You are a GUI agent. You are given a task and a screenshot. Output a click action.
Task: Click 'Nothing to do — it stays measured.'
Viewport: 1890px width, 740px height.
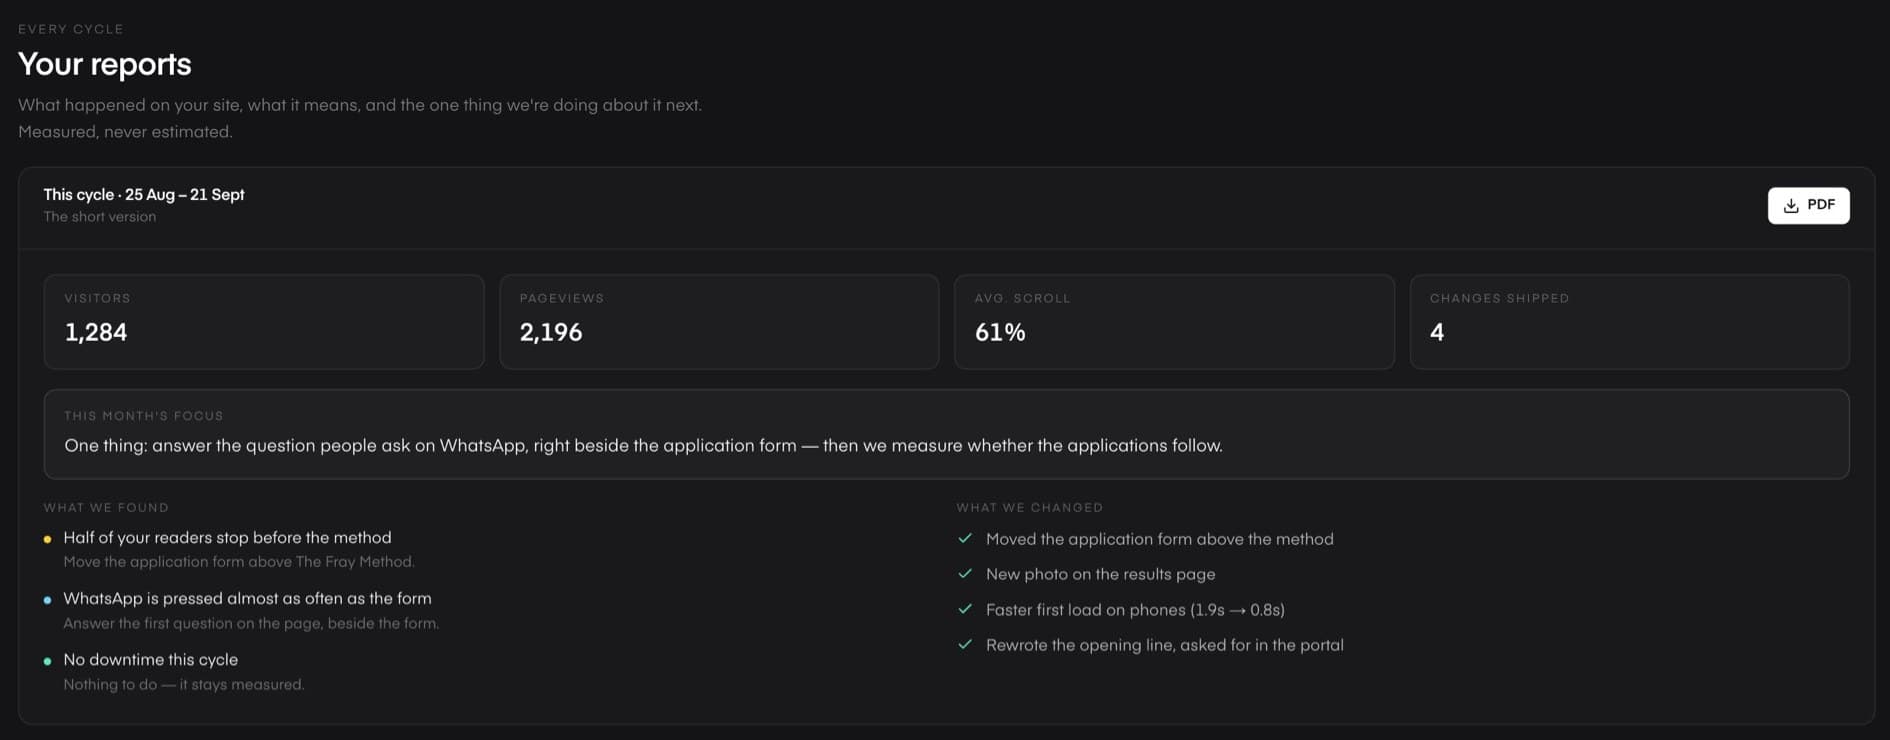184,685
